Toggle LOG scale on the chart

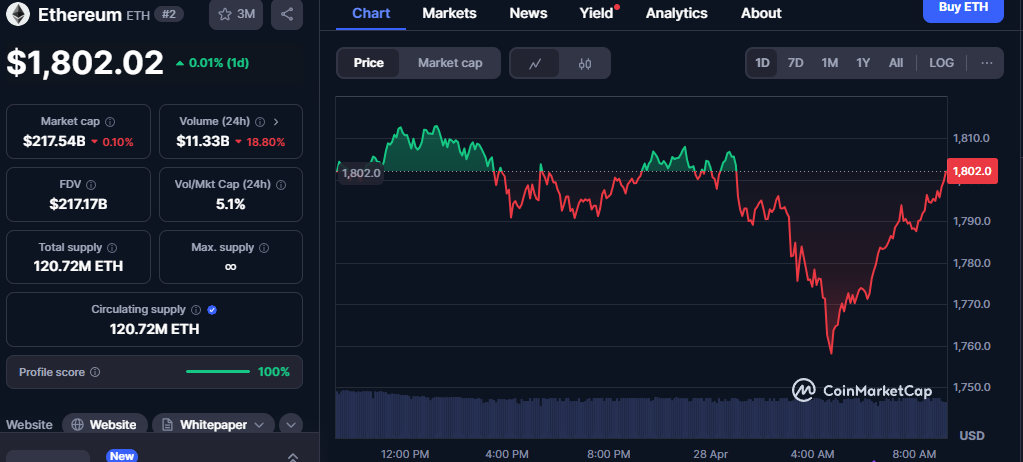[941, 63]
